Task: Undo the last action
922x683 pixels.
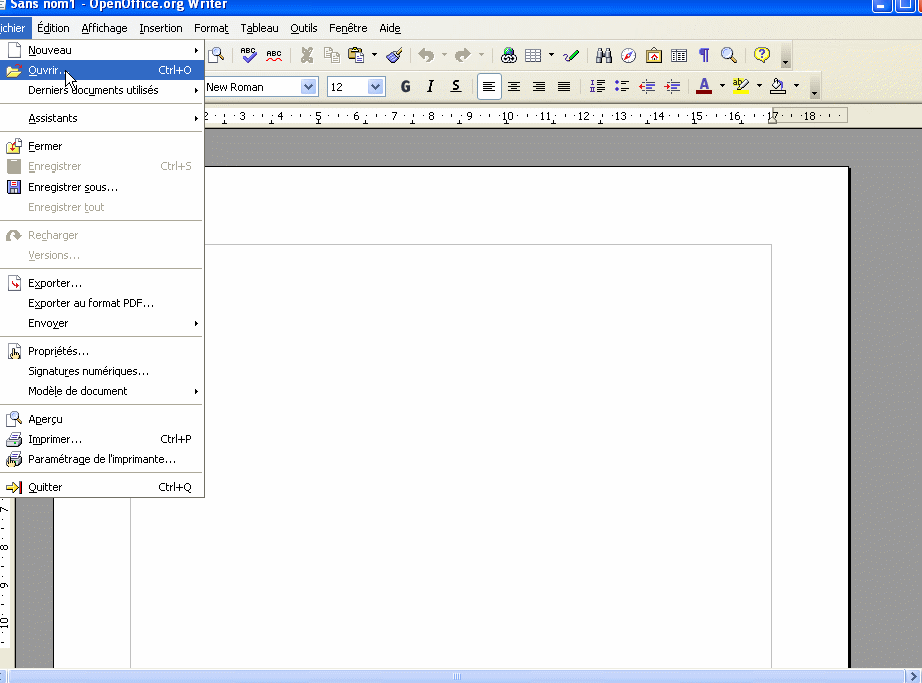Action: pyautogui.click(x=426, y=55)
